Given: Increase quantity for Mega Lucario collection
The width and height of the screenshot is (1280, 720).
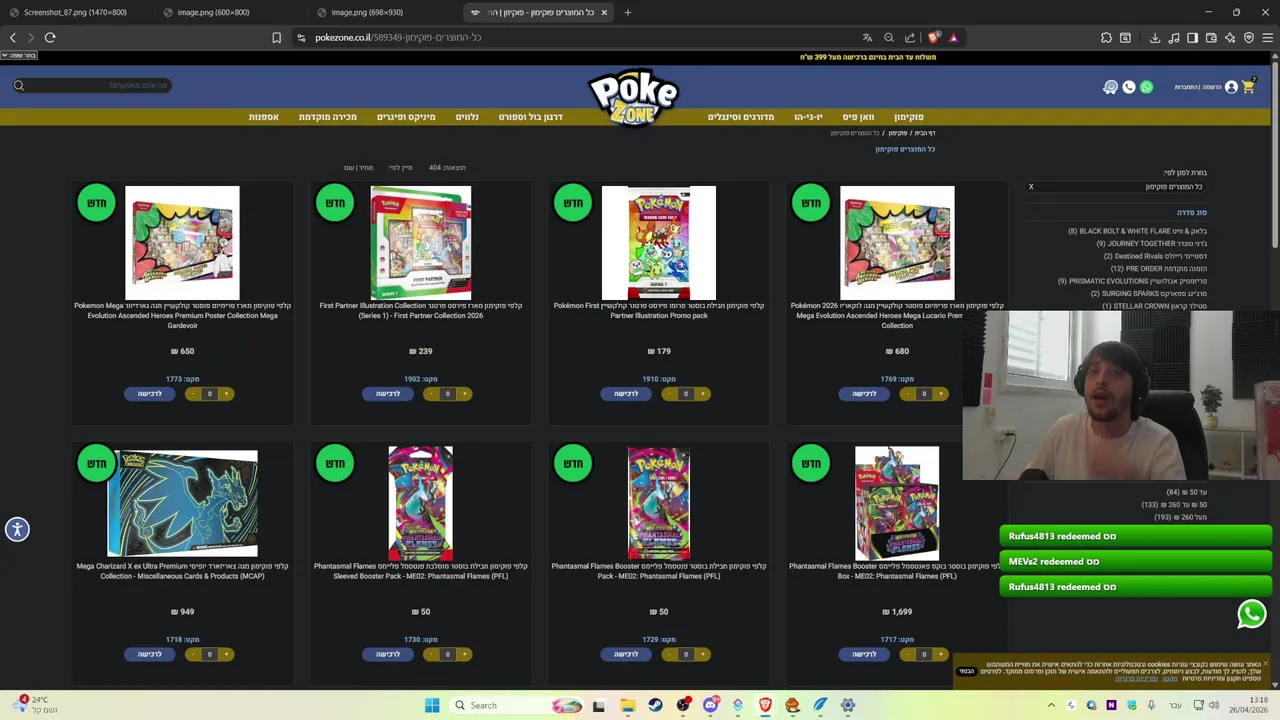Looking at the screenshot, I should tap(941, 394).
